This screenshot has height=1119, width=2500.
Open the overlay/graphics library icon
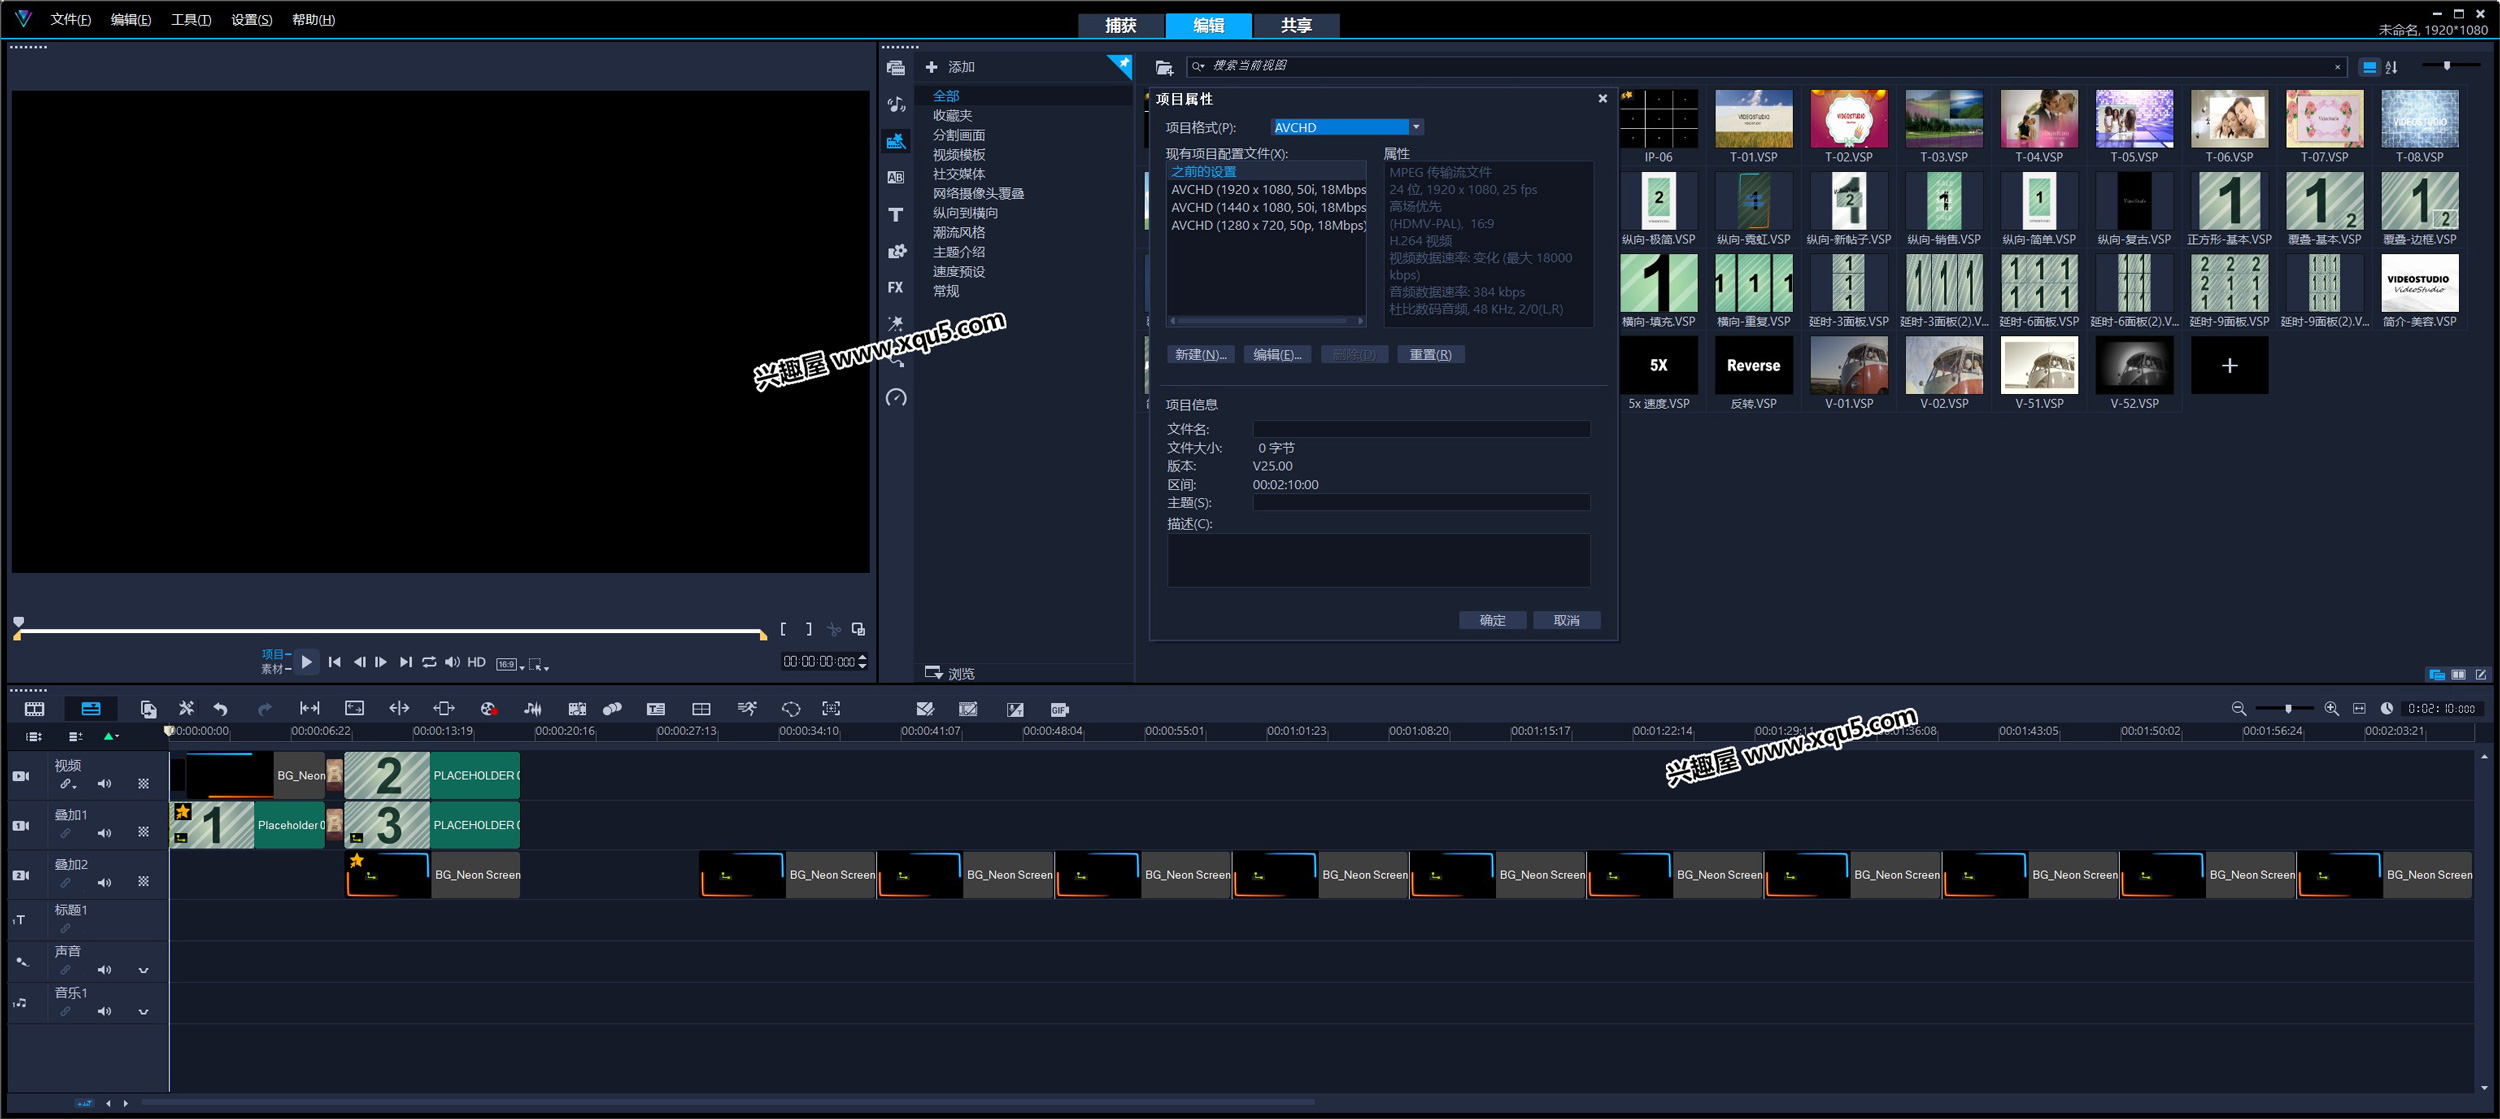pyautogui.click(x=896, y=251)
